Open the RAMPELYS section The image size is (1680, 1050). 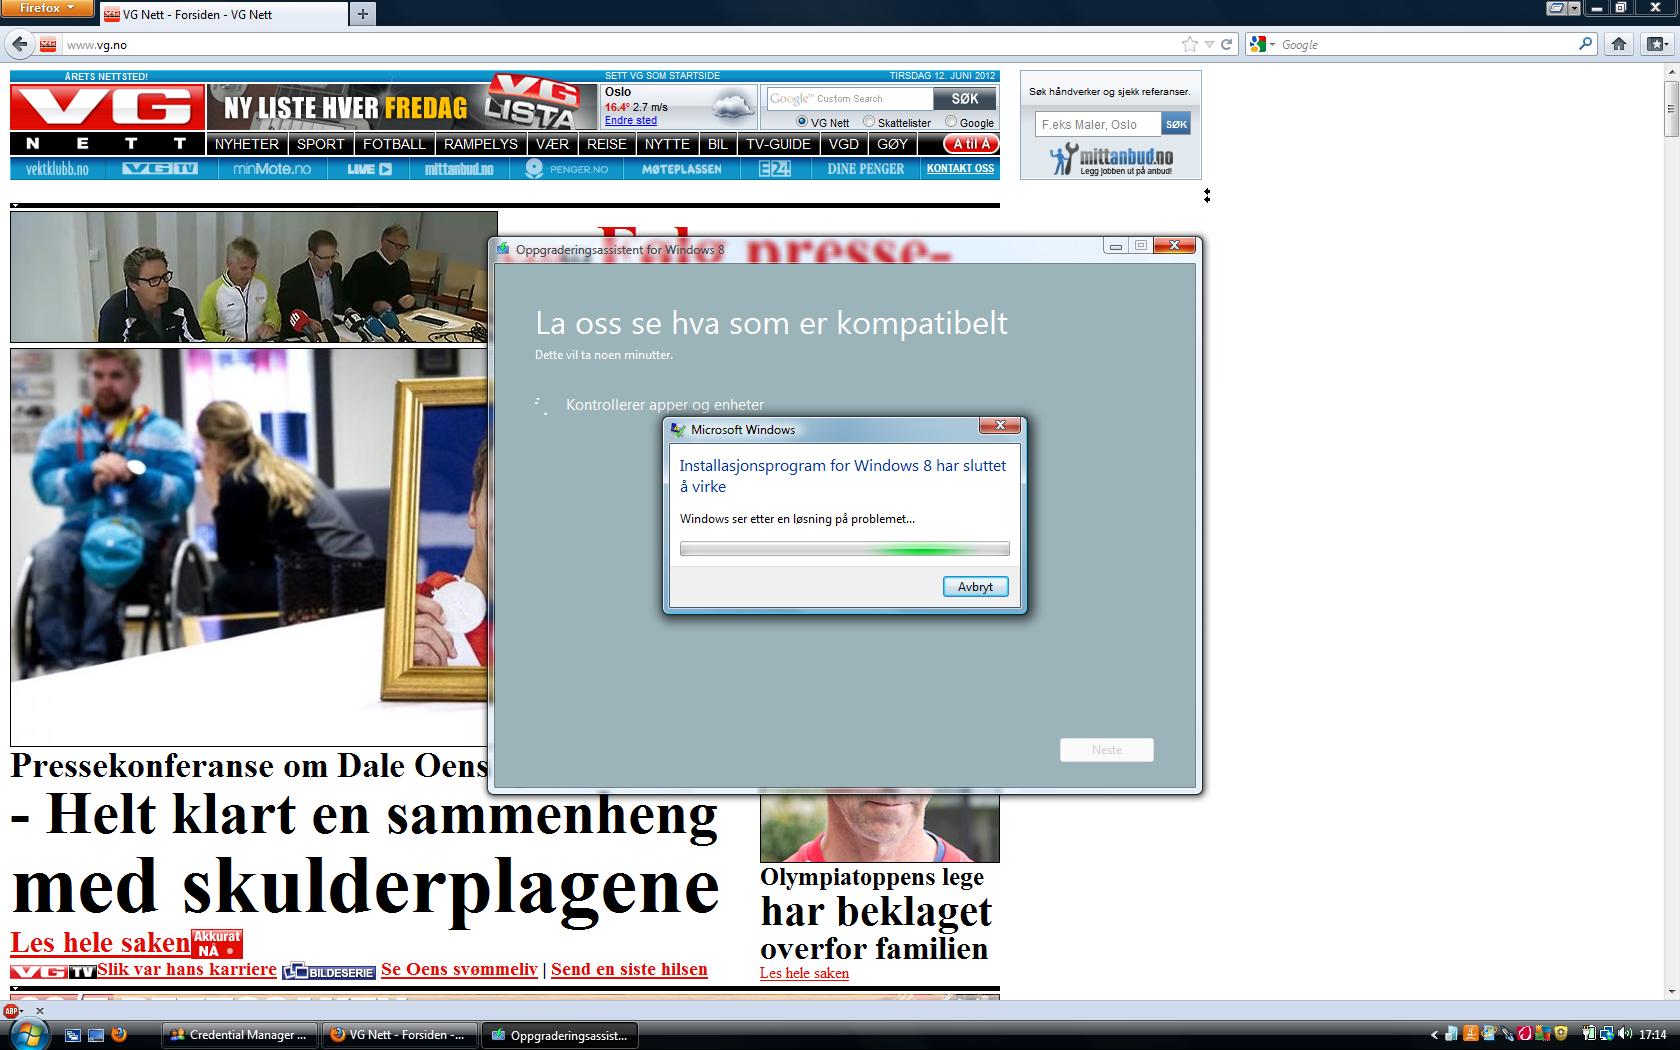(480, 144)
